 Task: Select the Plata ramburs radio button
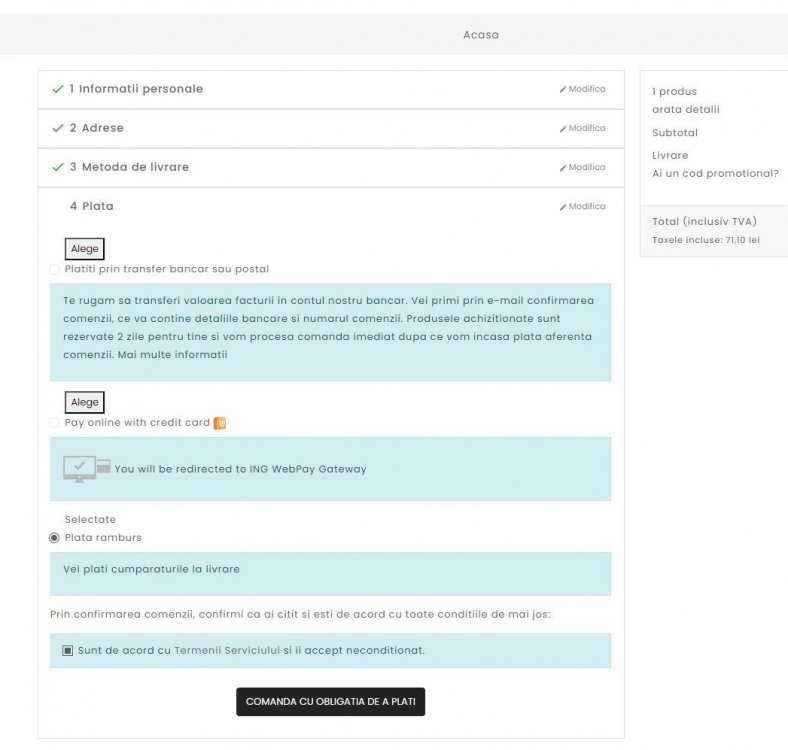coord(54,538)
